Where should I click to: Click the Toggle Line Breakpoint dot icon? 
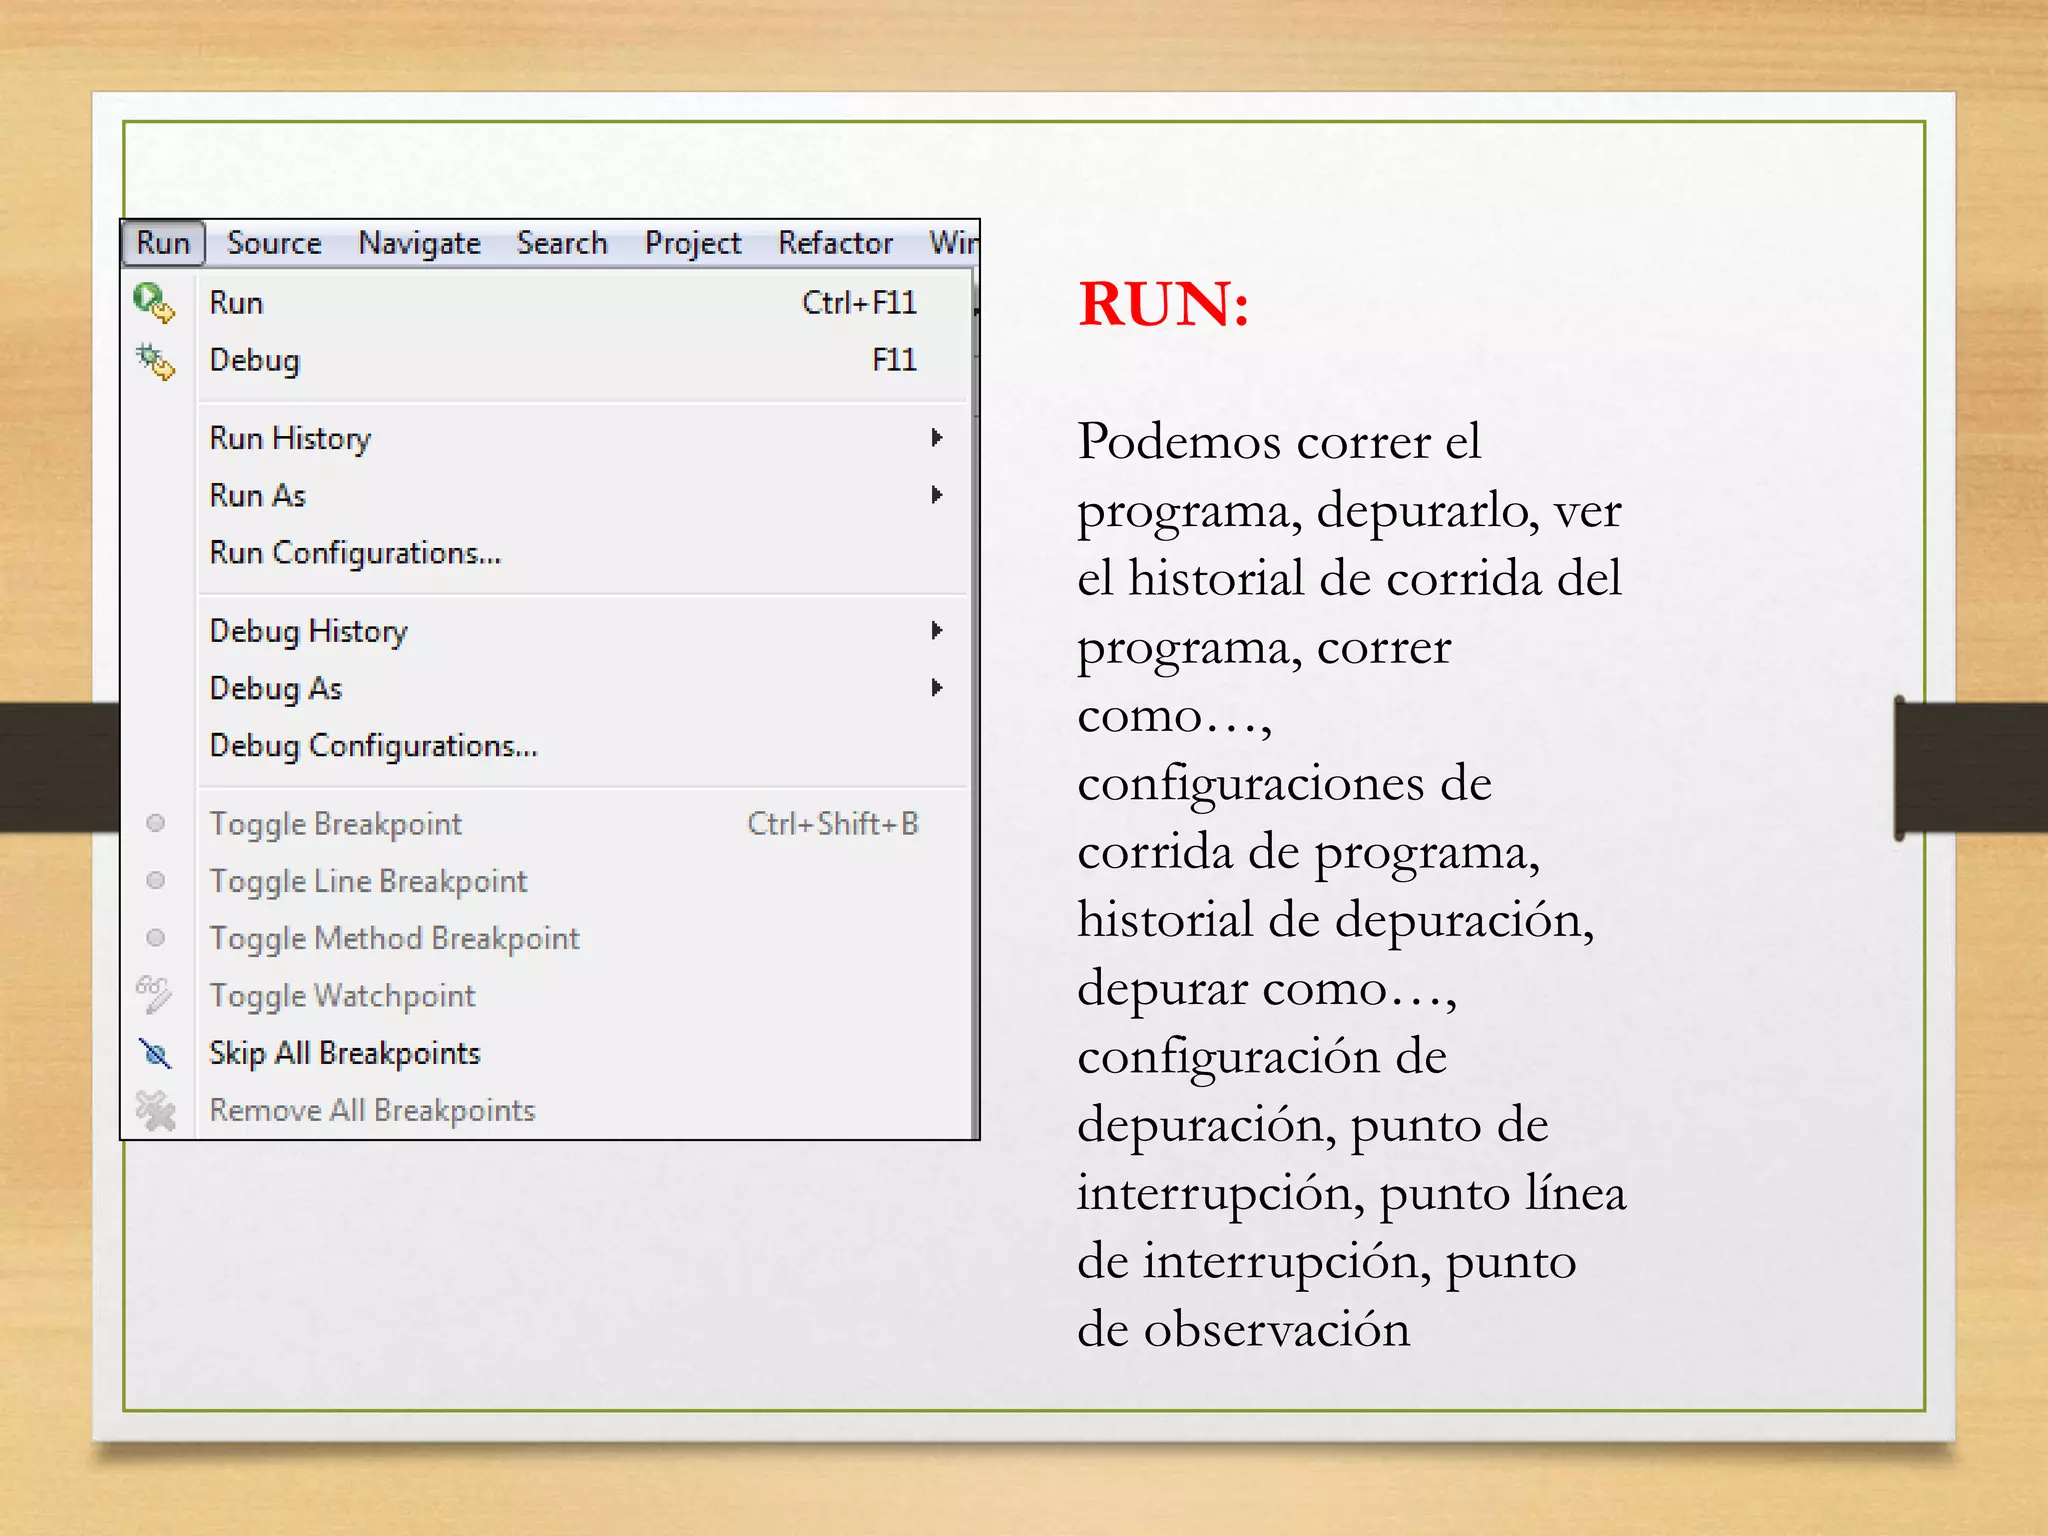(x=155, y=880)
